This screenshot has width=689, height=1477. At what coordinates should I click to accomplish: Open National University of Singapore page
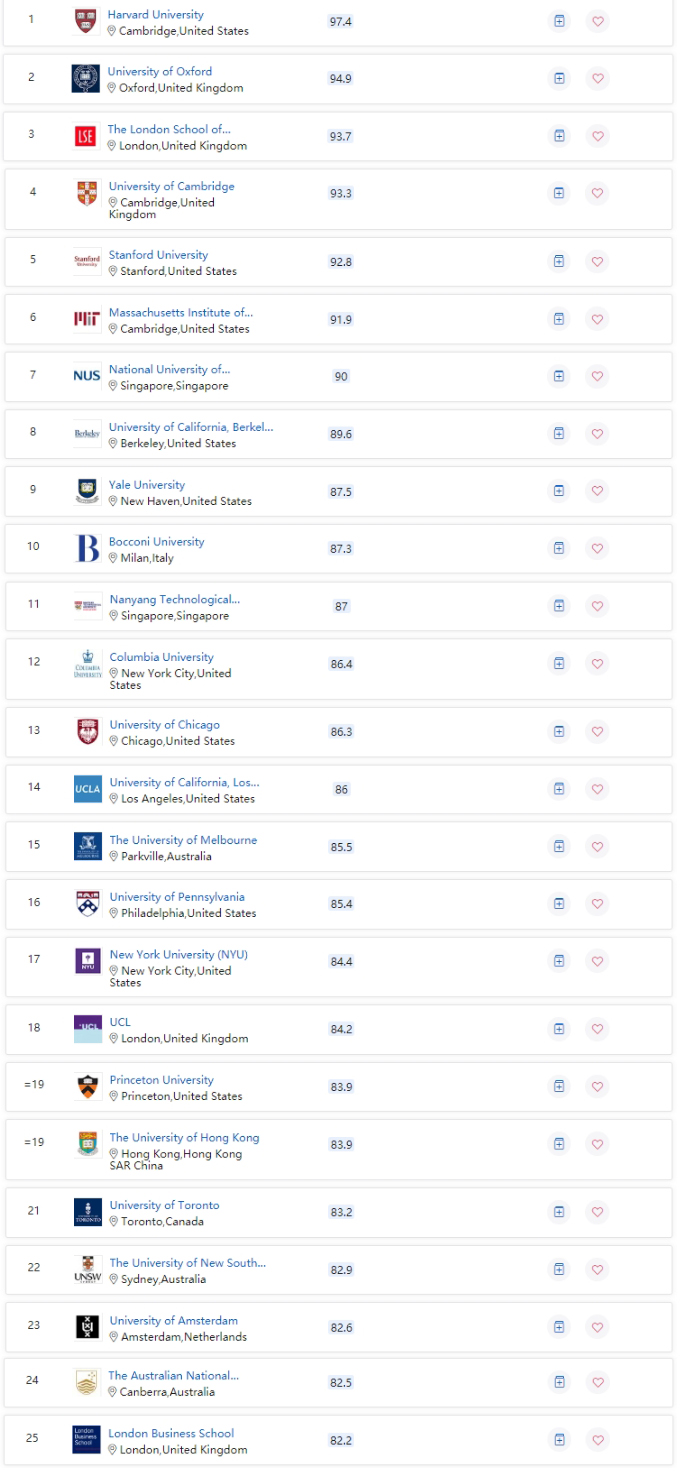click(169, 369)
